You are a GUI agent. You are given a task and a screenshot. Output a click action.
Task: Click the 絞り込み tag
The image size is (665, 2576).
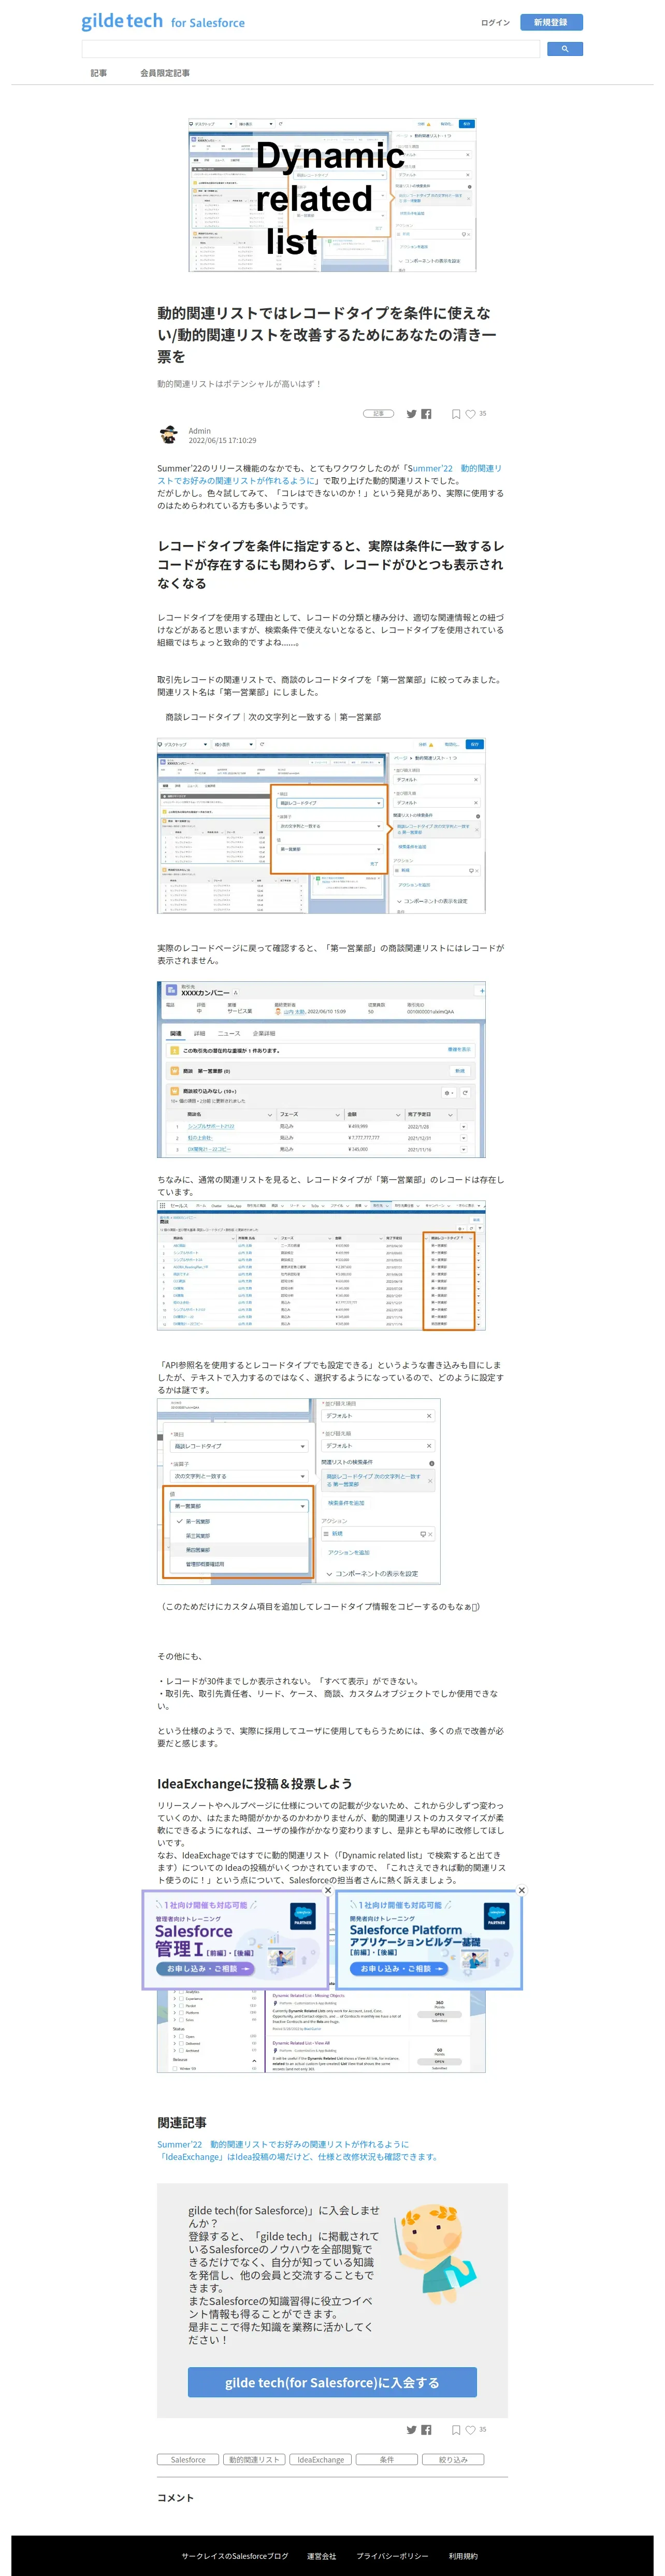pos(453,2460)
